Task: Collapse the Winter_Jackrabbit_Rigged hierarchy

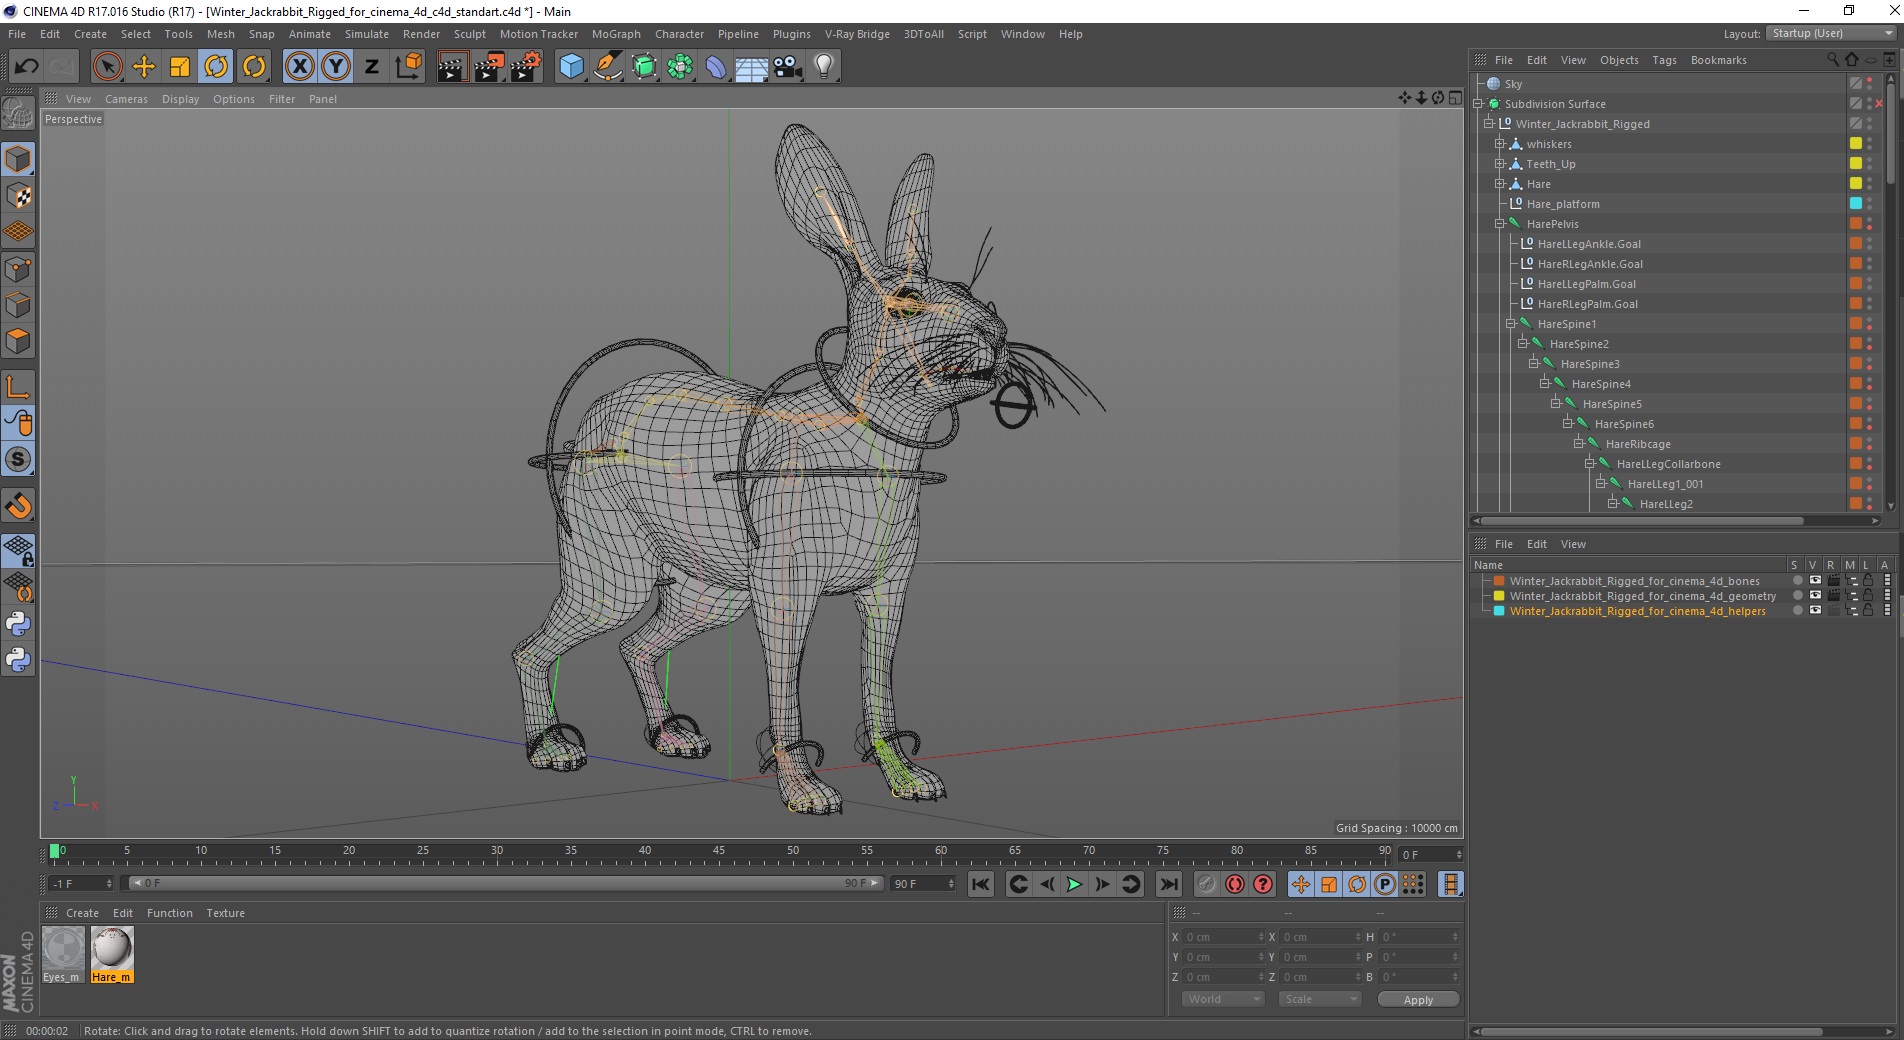Action: point(1489,124)
